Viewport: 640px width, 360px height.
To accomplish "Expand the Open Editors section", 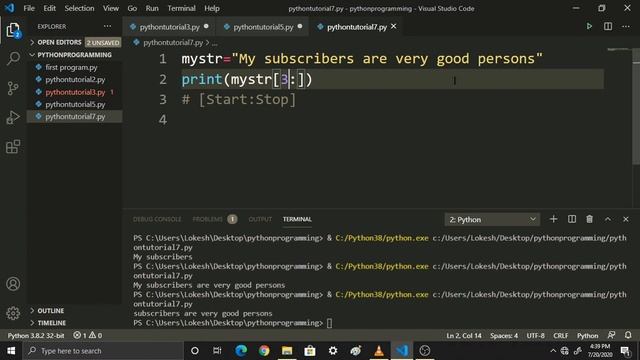I will point(75,42).
